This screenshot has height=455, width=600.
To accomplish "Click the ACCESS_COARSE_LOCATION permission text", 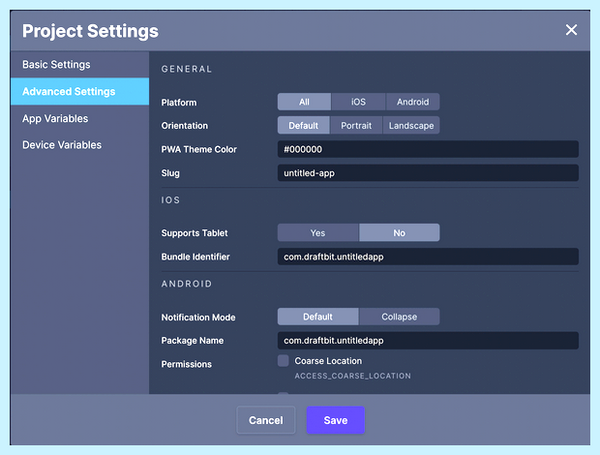I will [x=352, y=376].
